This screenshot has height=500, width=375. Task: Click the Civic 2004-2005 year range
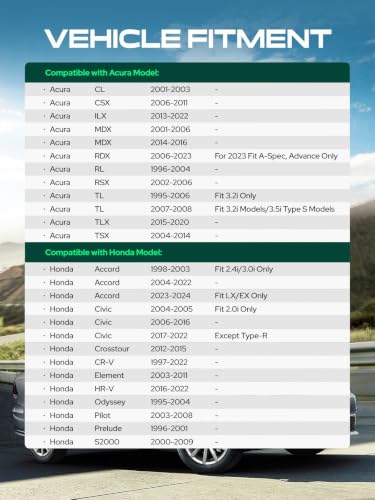click(171, 309)
